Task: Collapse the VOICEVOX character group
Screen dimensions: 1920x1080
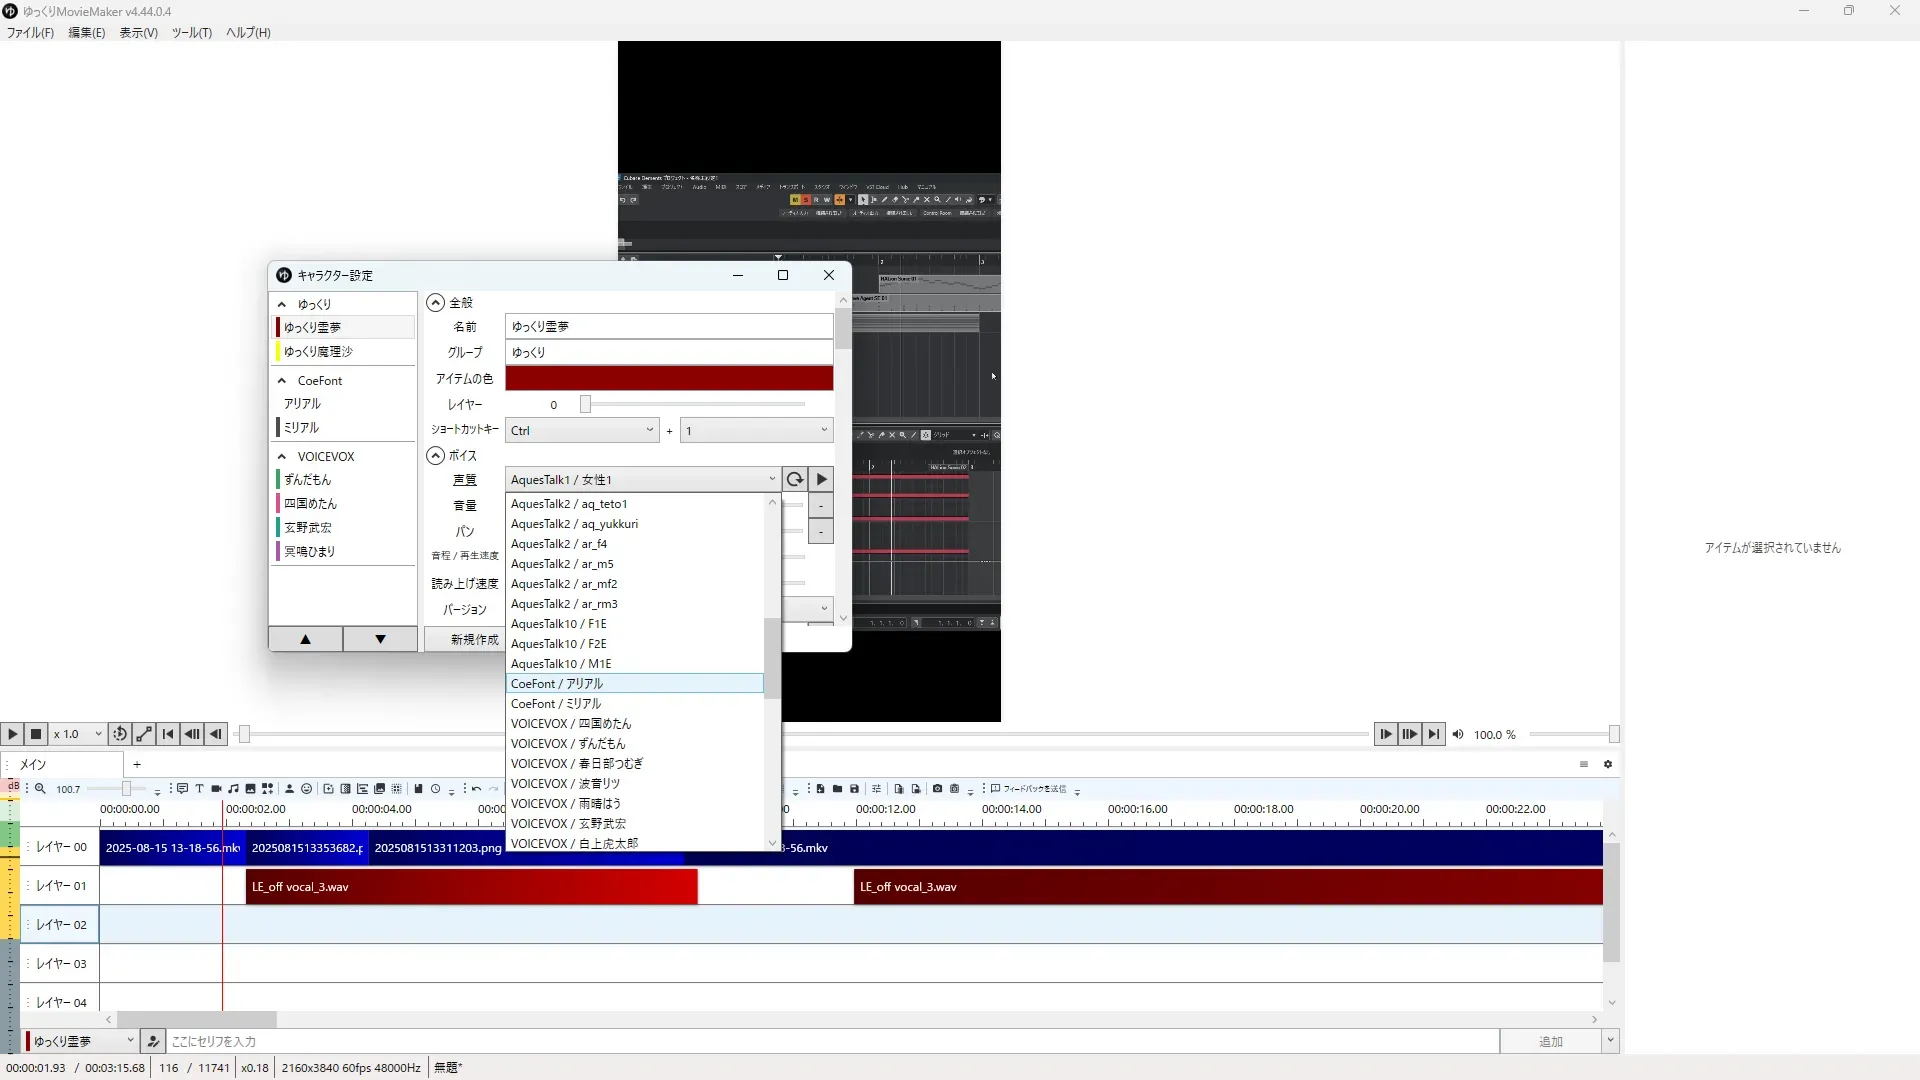Action: 282,457
